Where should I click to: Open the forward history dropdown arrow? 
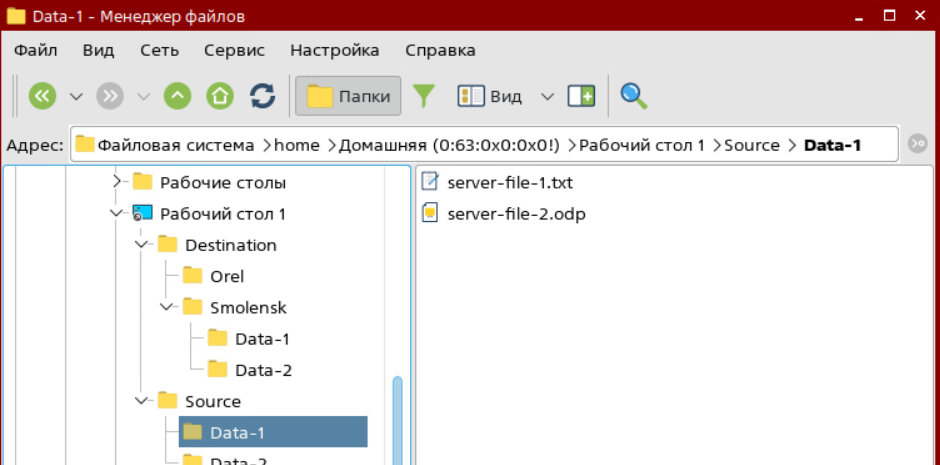(143, 96)
